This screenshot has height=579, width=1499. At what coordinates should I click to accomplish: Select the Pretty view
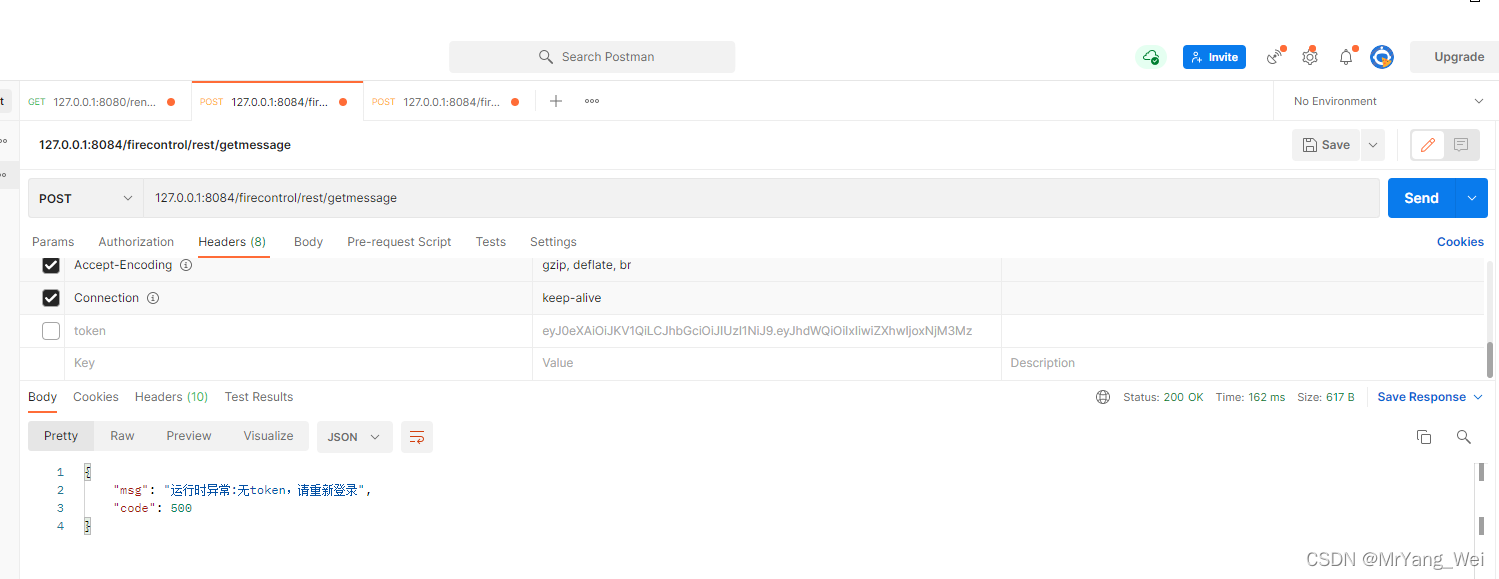pyautogui.click(x=61, y=436)
